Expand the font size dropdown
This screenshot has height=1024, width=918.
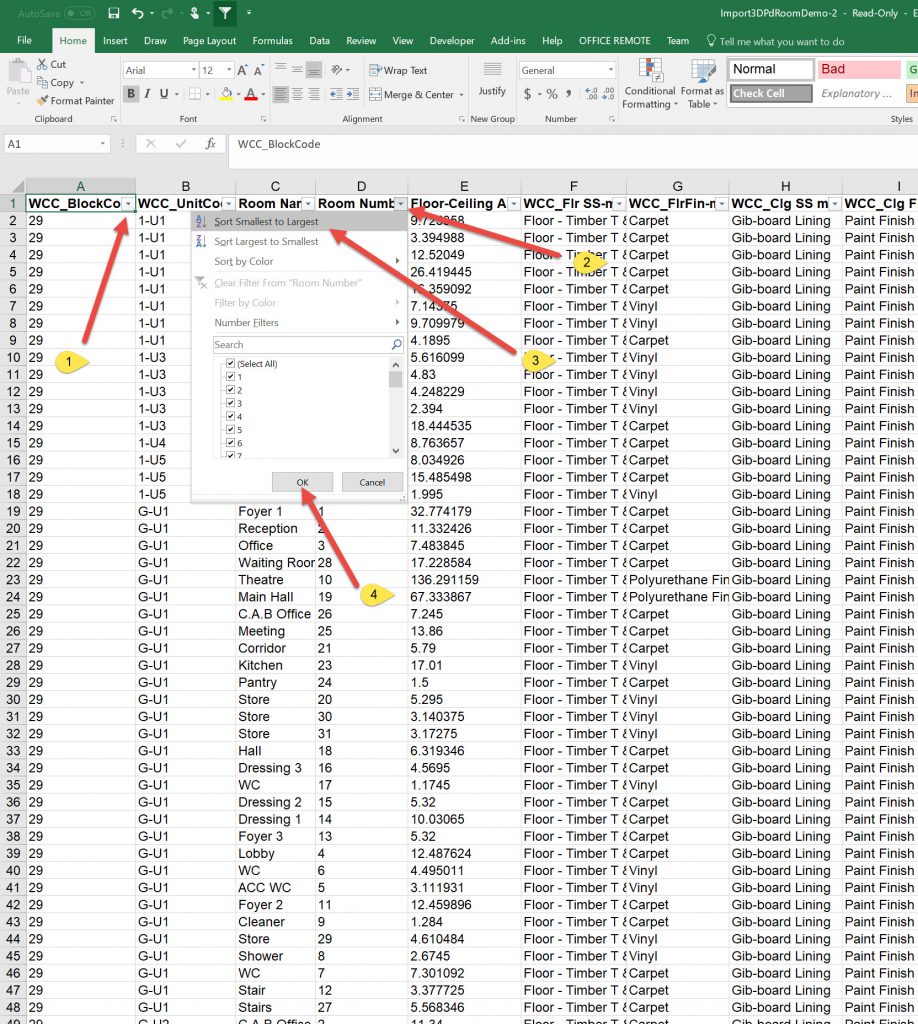[x=230, y=71]
